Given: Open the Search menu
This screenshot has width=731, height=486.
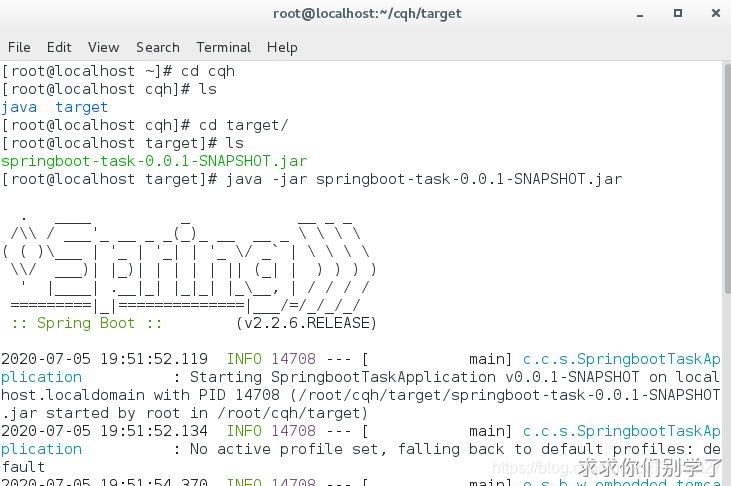Looking at the screenshot, I should pos(158,48).
